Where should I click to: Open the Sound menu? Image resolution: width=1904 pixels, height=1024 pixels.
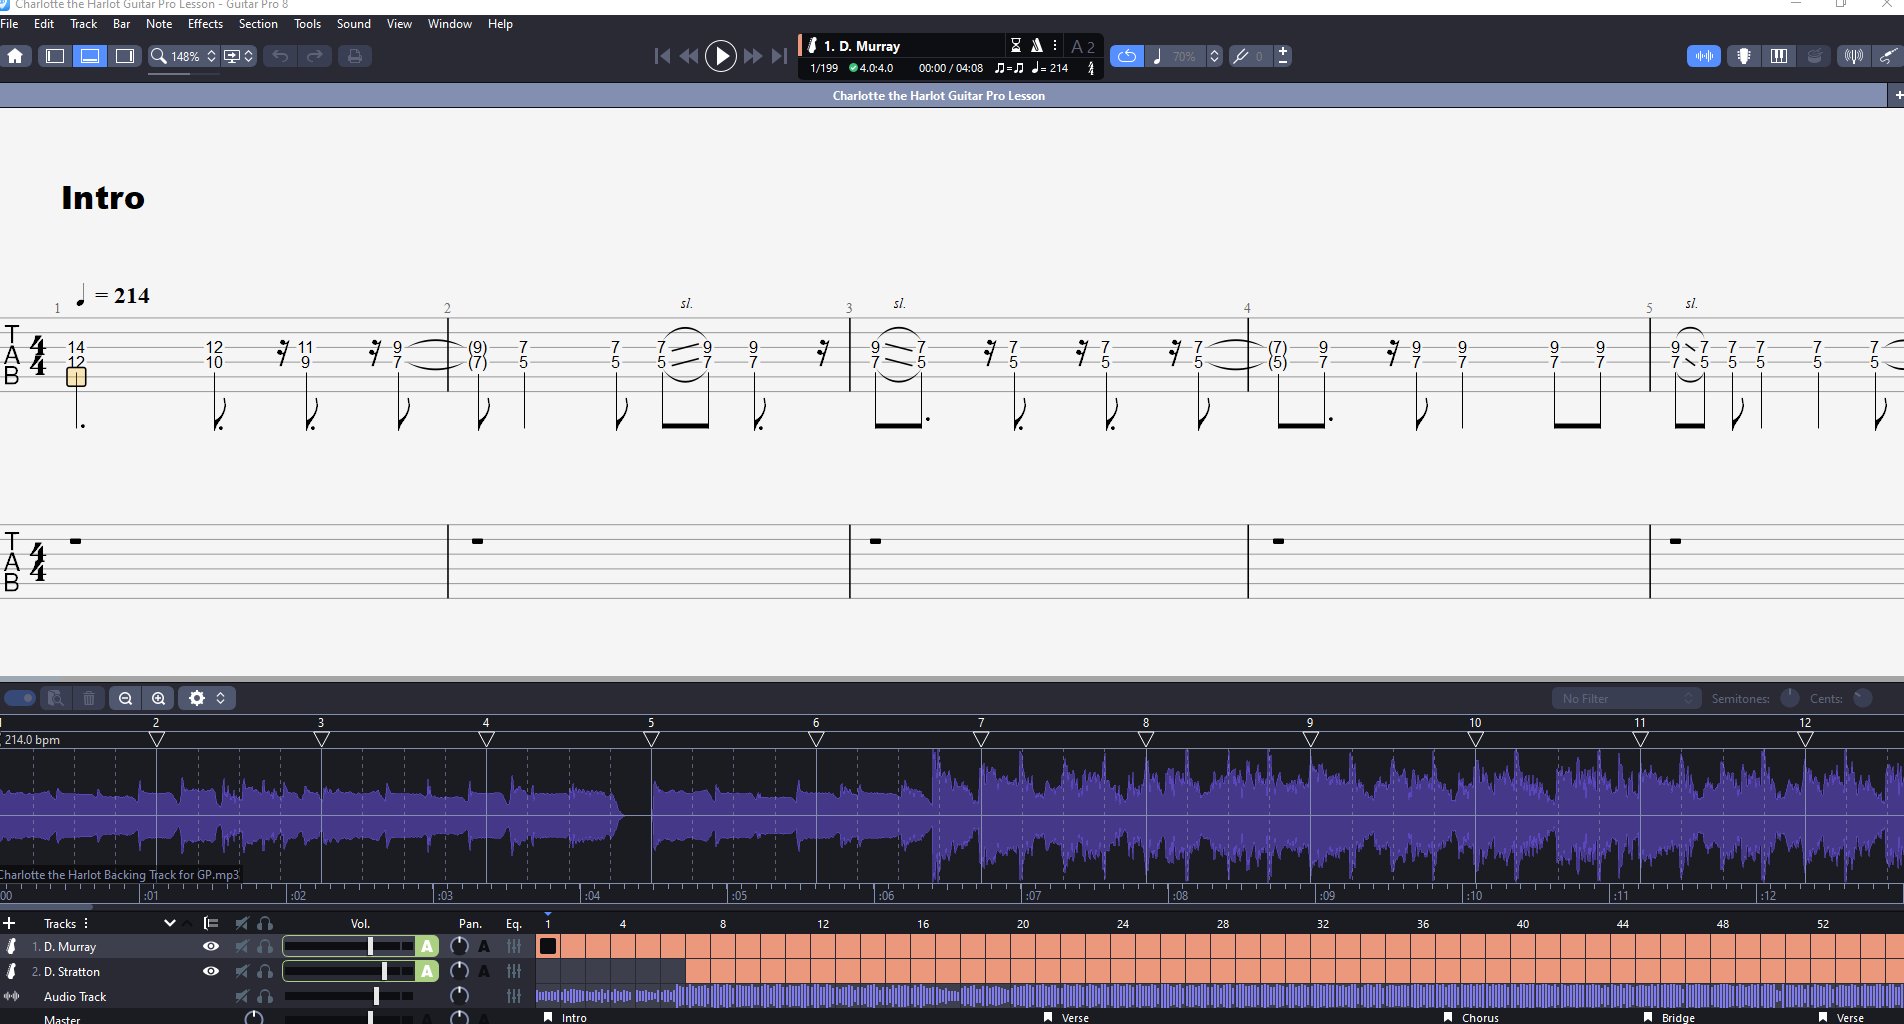pyautogui.click(x=353, y=24)
